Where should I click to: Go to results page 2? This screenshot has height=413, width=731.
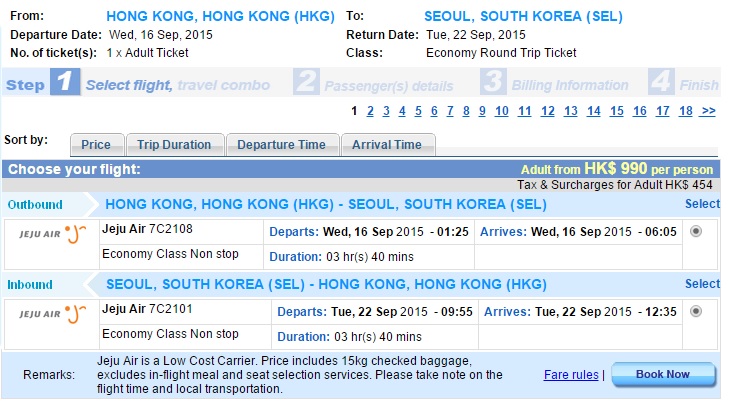pos(370,111)
